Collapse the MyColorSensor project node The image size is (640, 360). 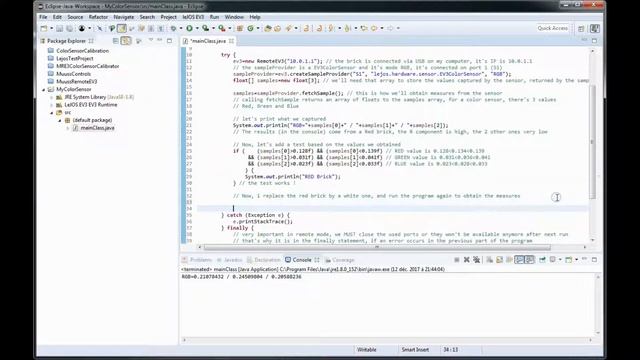pos(44,89)
